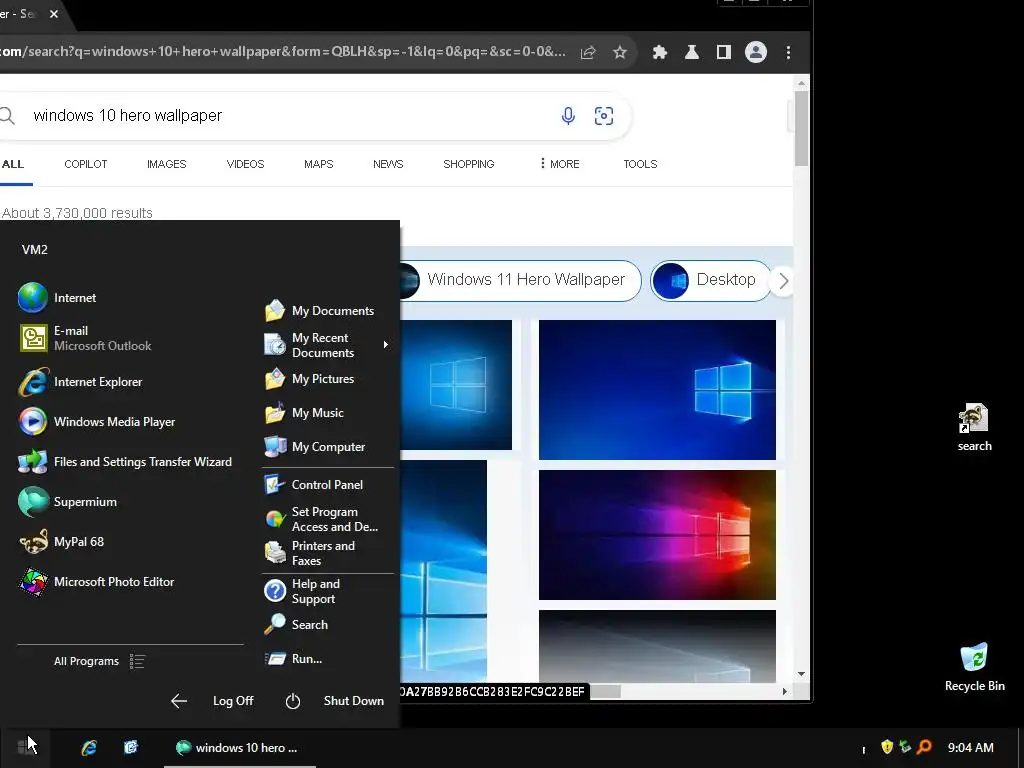Open My Pictures folder
The image size is (1024, 768).
click(x=310, y=379)
